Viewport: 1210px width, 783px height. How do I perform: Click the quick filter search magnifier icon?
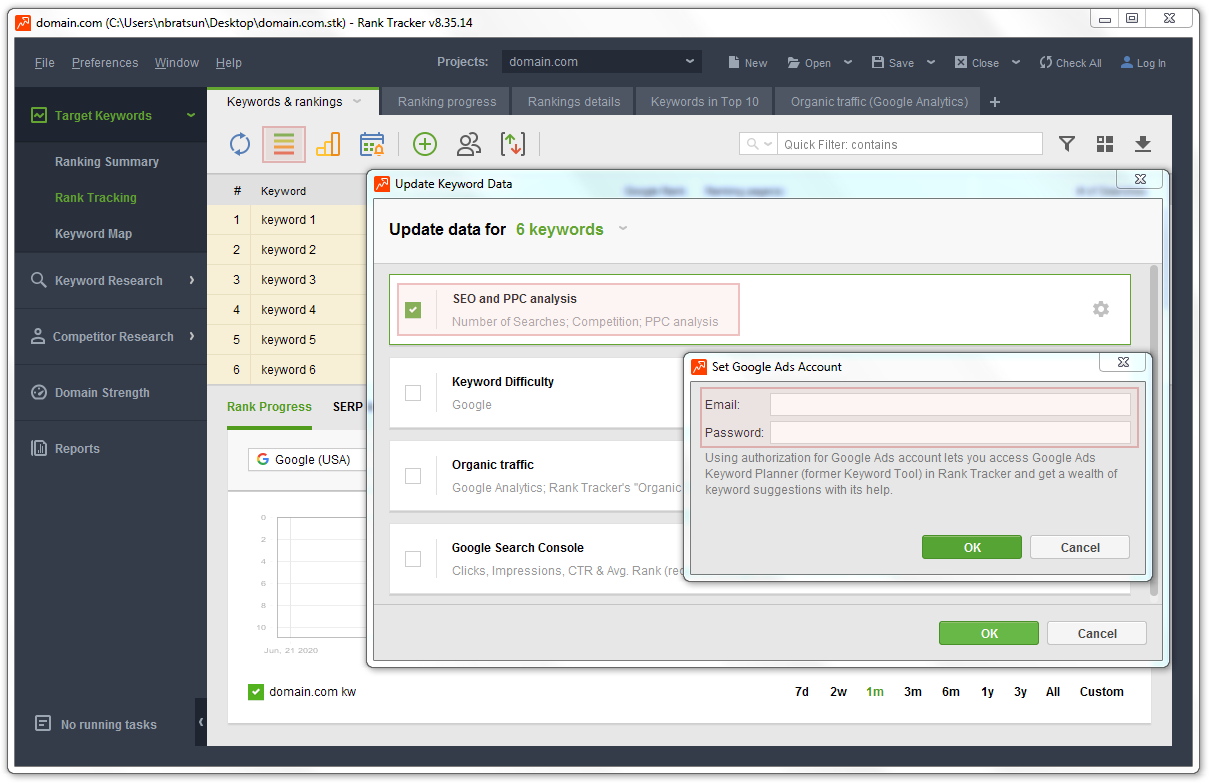click(x=752, y=144)
